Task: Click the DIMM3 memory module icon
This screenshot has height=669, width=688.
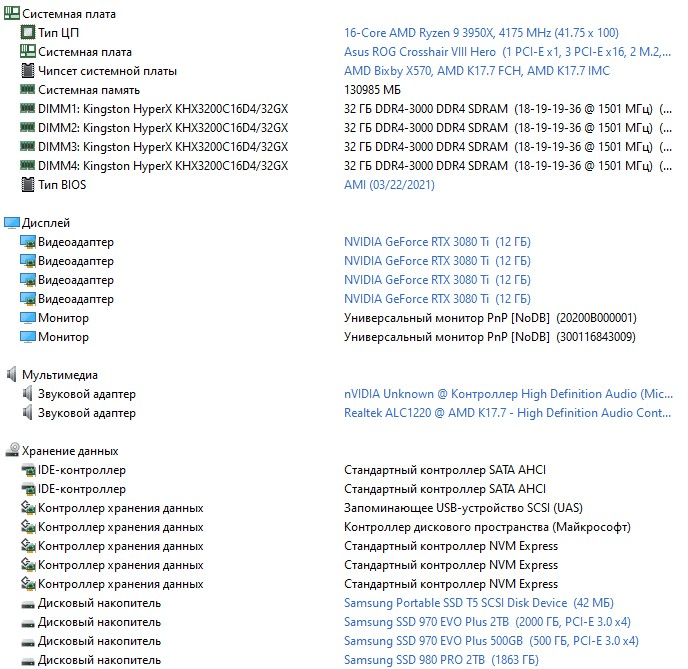Action: click(x=27, y=147)
